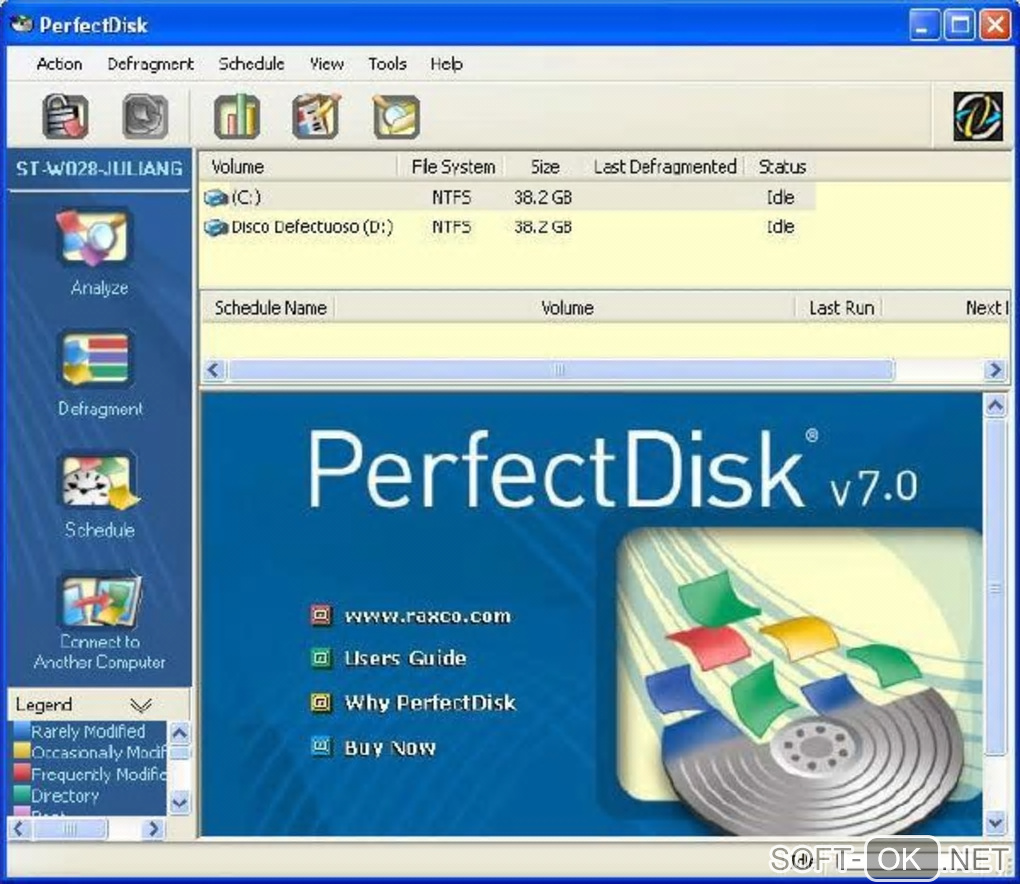Open the Schedule menu
This screenshot has width=1020, height=884.
tap(251, 64)
